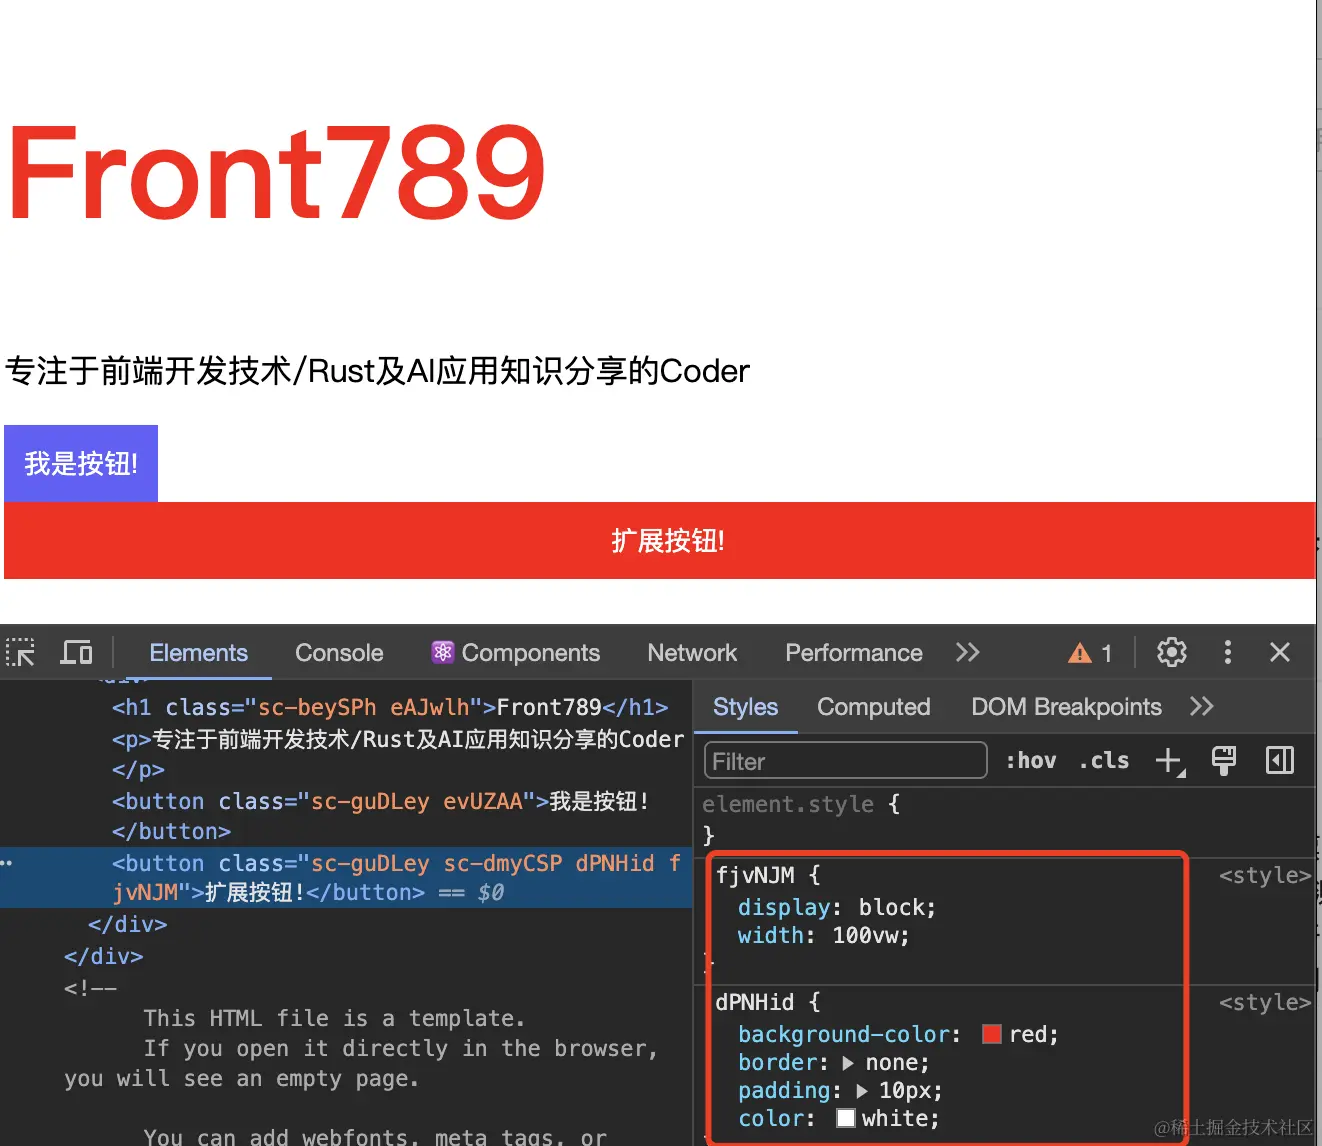Toggle the :hov element state panel
This screenshot has width=1322, height=1146.
pyautogui.click(x=1031, y=761)
